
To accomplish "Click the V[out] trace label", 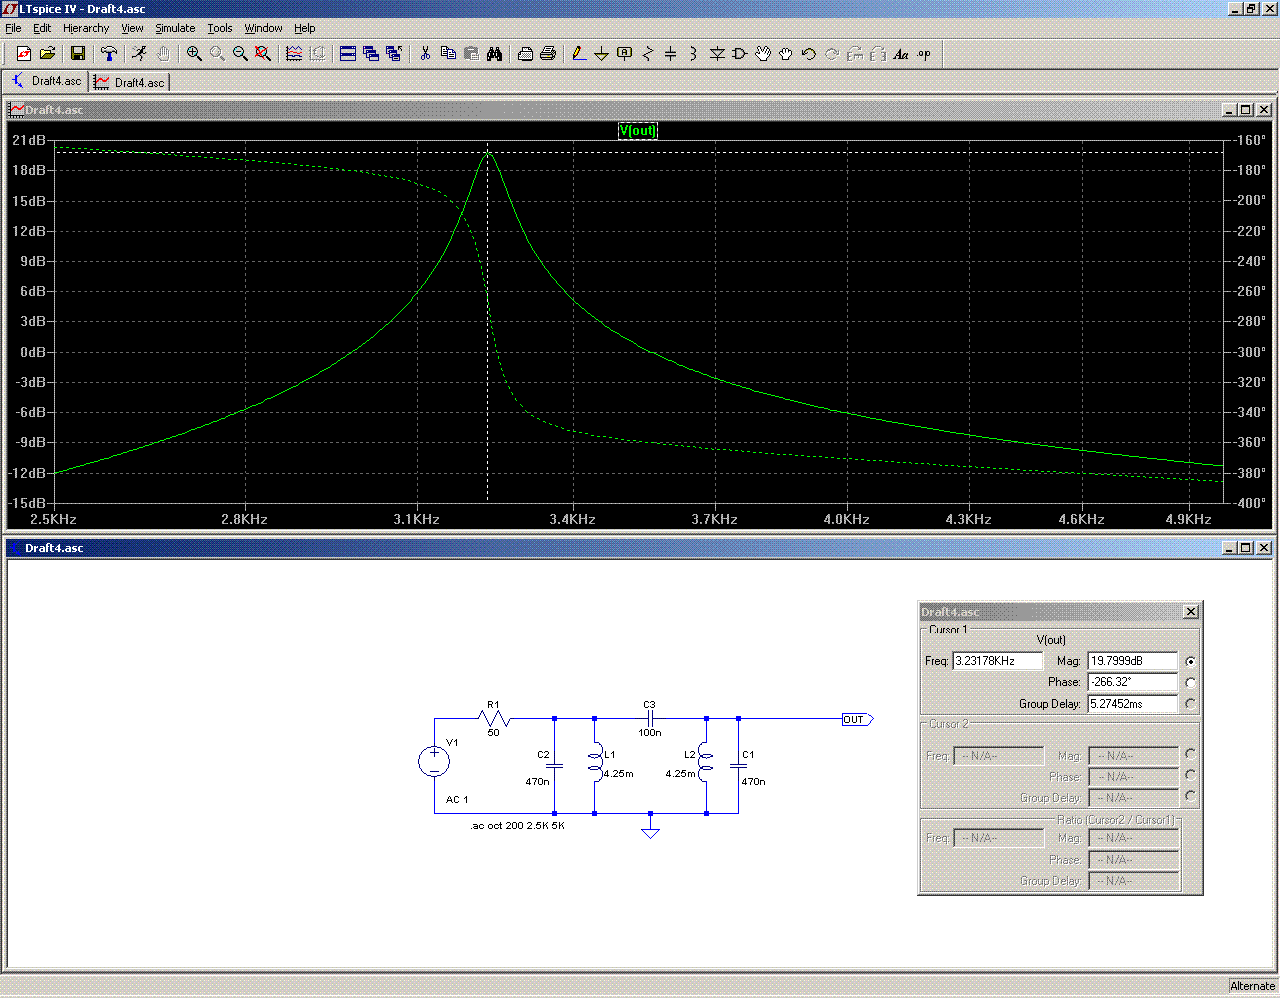I will [x=638, y=131].
